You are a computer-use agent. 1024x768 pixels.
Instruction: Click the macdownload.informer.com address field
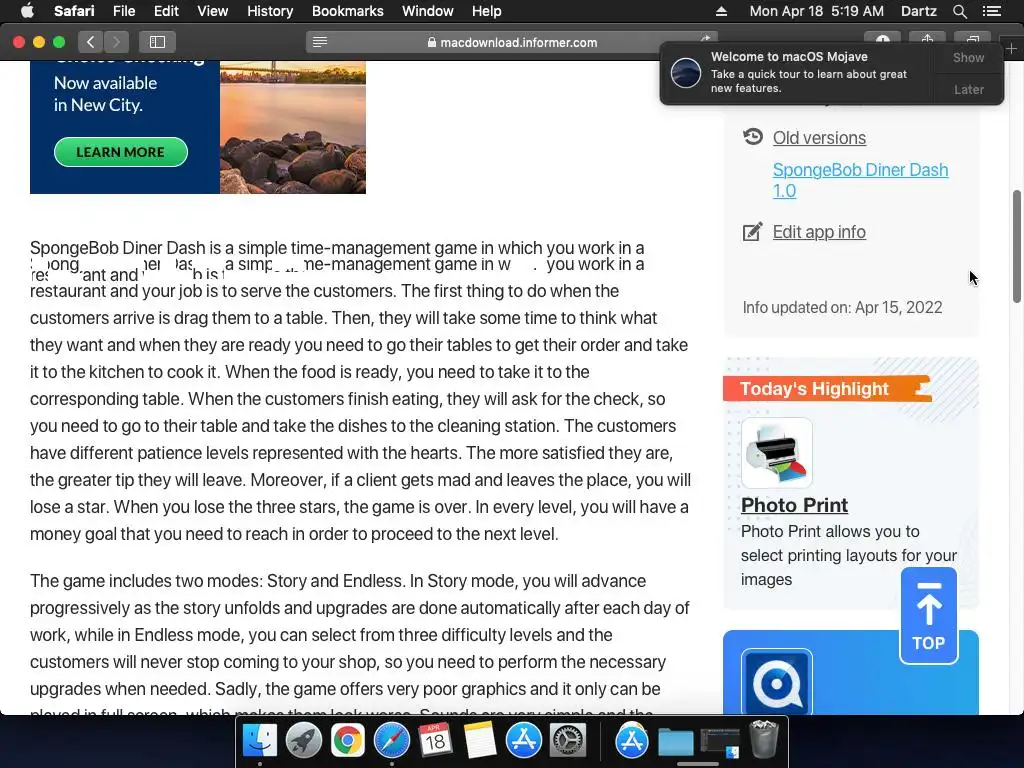[x=512, y=42]
